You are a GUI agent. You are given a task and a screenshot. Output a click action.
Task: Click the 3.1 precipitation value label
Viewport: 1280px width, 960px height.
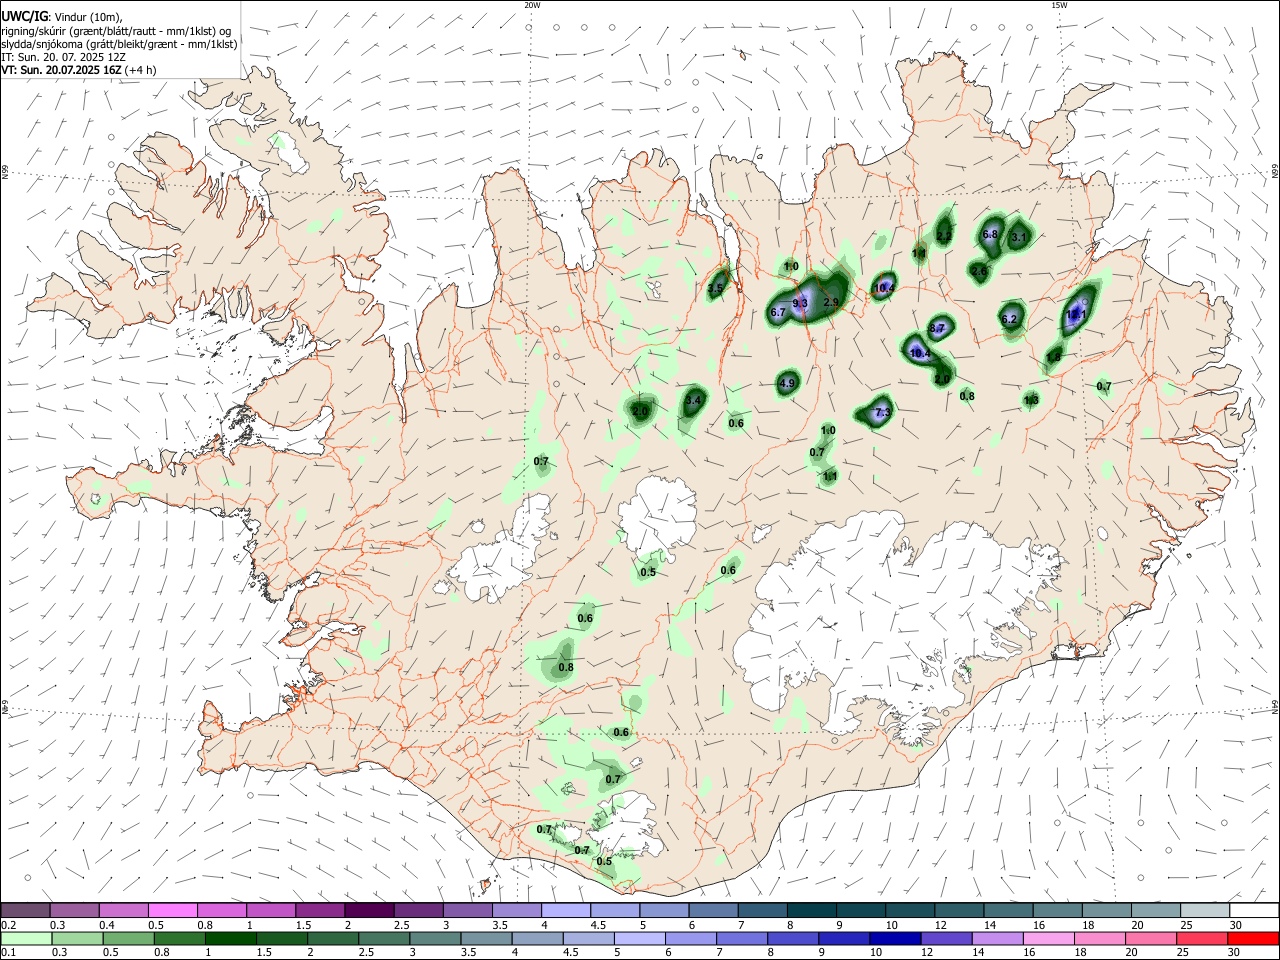[x=1020, y=237]
